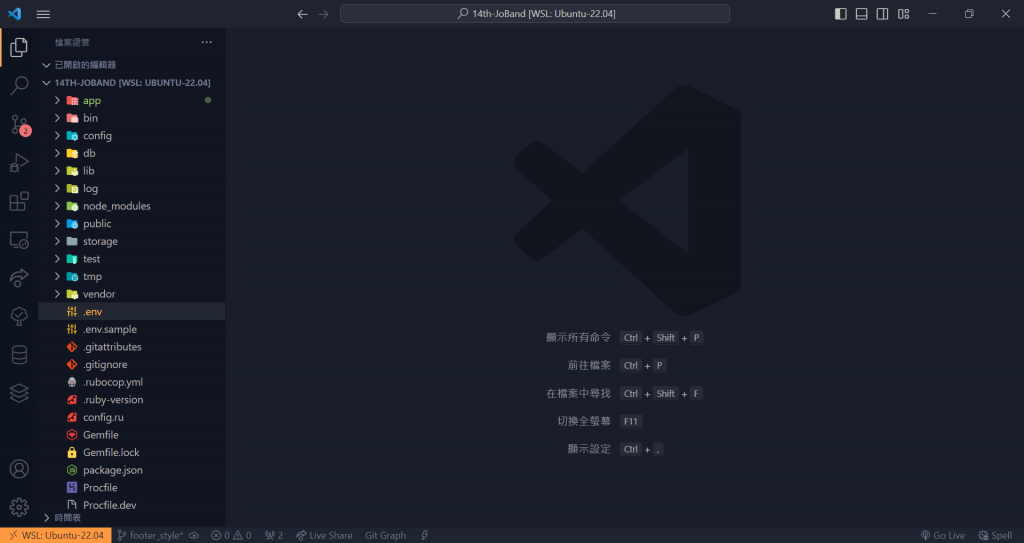Open the Extensions view
The image size is (1024, 543).
coord(19,201)
